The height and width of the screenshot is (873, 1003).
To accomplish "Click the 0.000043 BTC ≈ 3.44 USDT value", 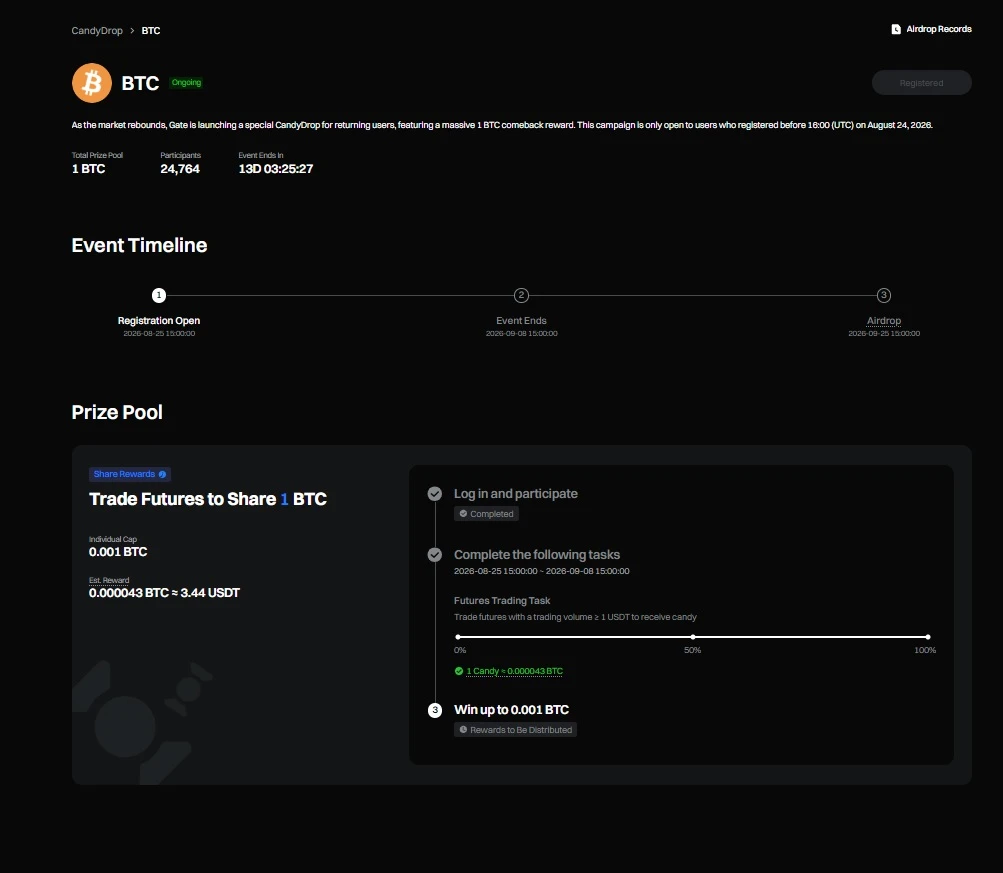I will (x=164, y=593).
